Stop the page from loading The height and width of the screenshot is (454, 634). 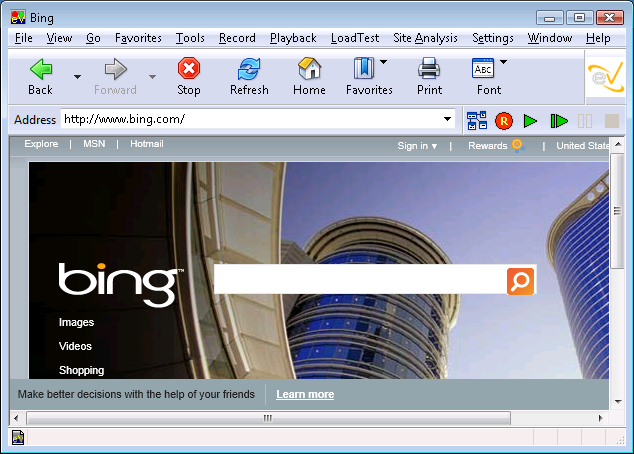click(x=189, y=68)
